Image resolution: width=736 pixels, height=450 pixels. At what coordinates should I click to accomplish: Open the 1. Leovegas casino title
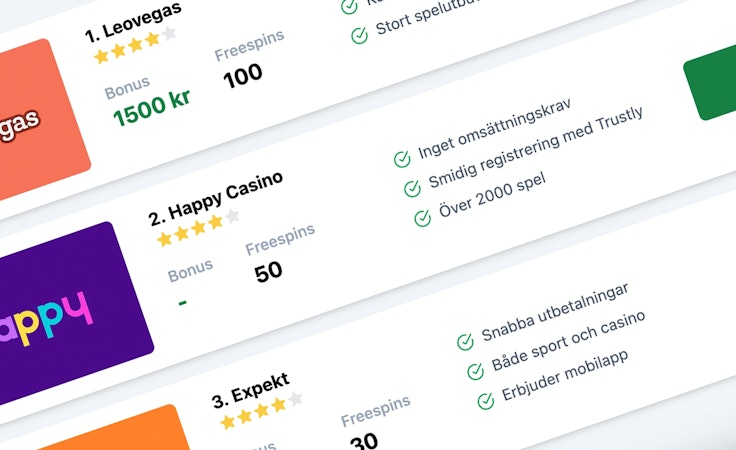133,22
